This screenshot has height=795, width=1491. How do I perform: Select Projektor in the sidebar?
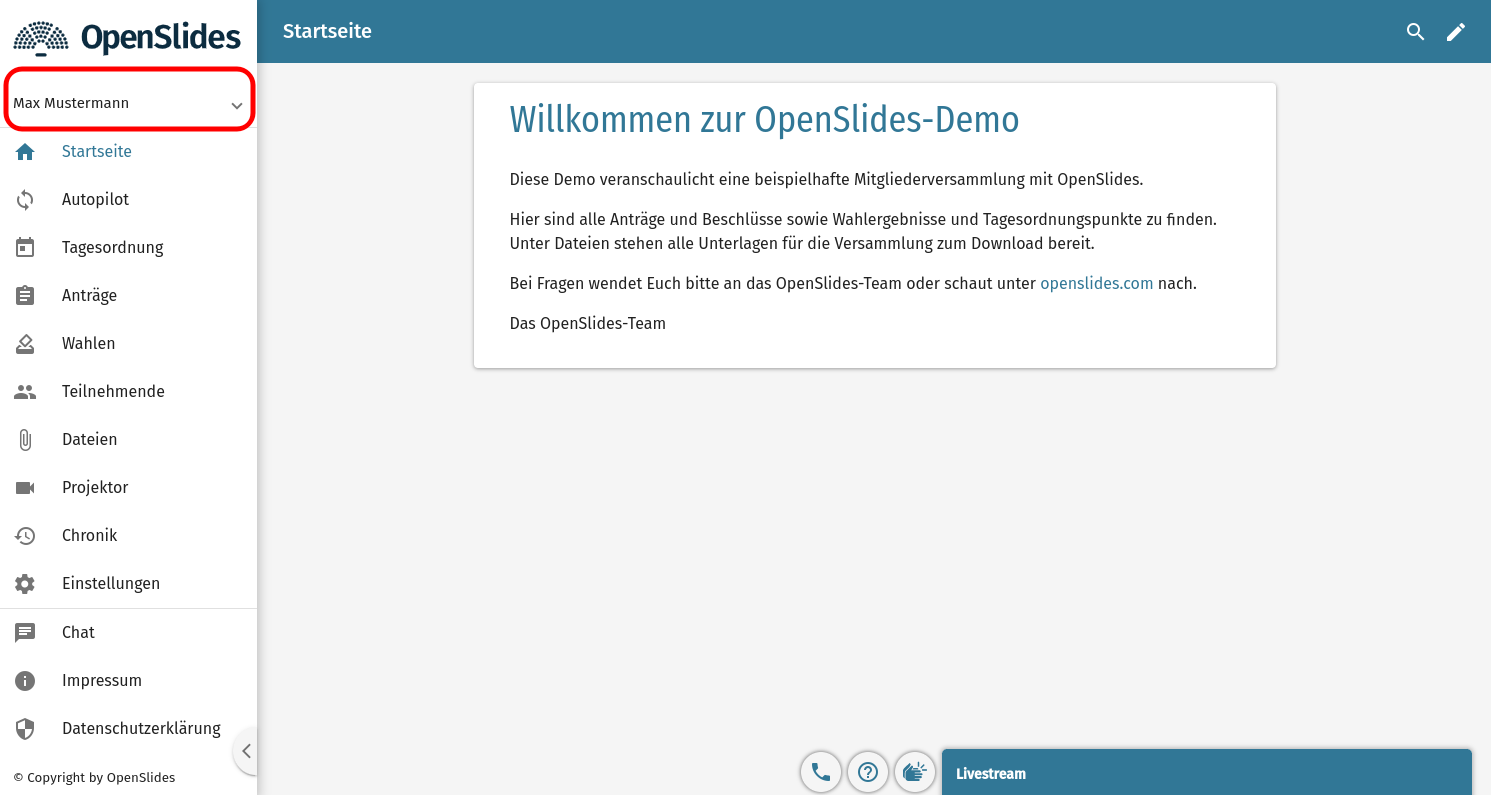pyautogui.click(x=129, y=488)
